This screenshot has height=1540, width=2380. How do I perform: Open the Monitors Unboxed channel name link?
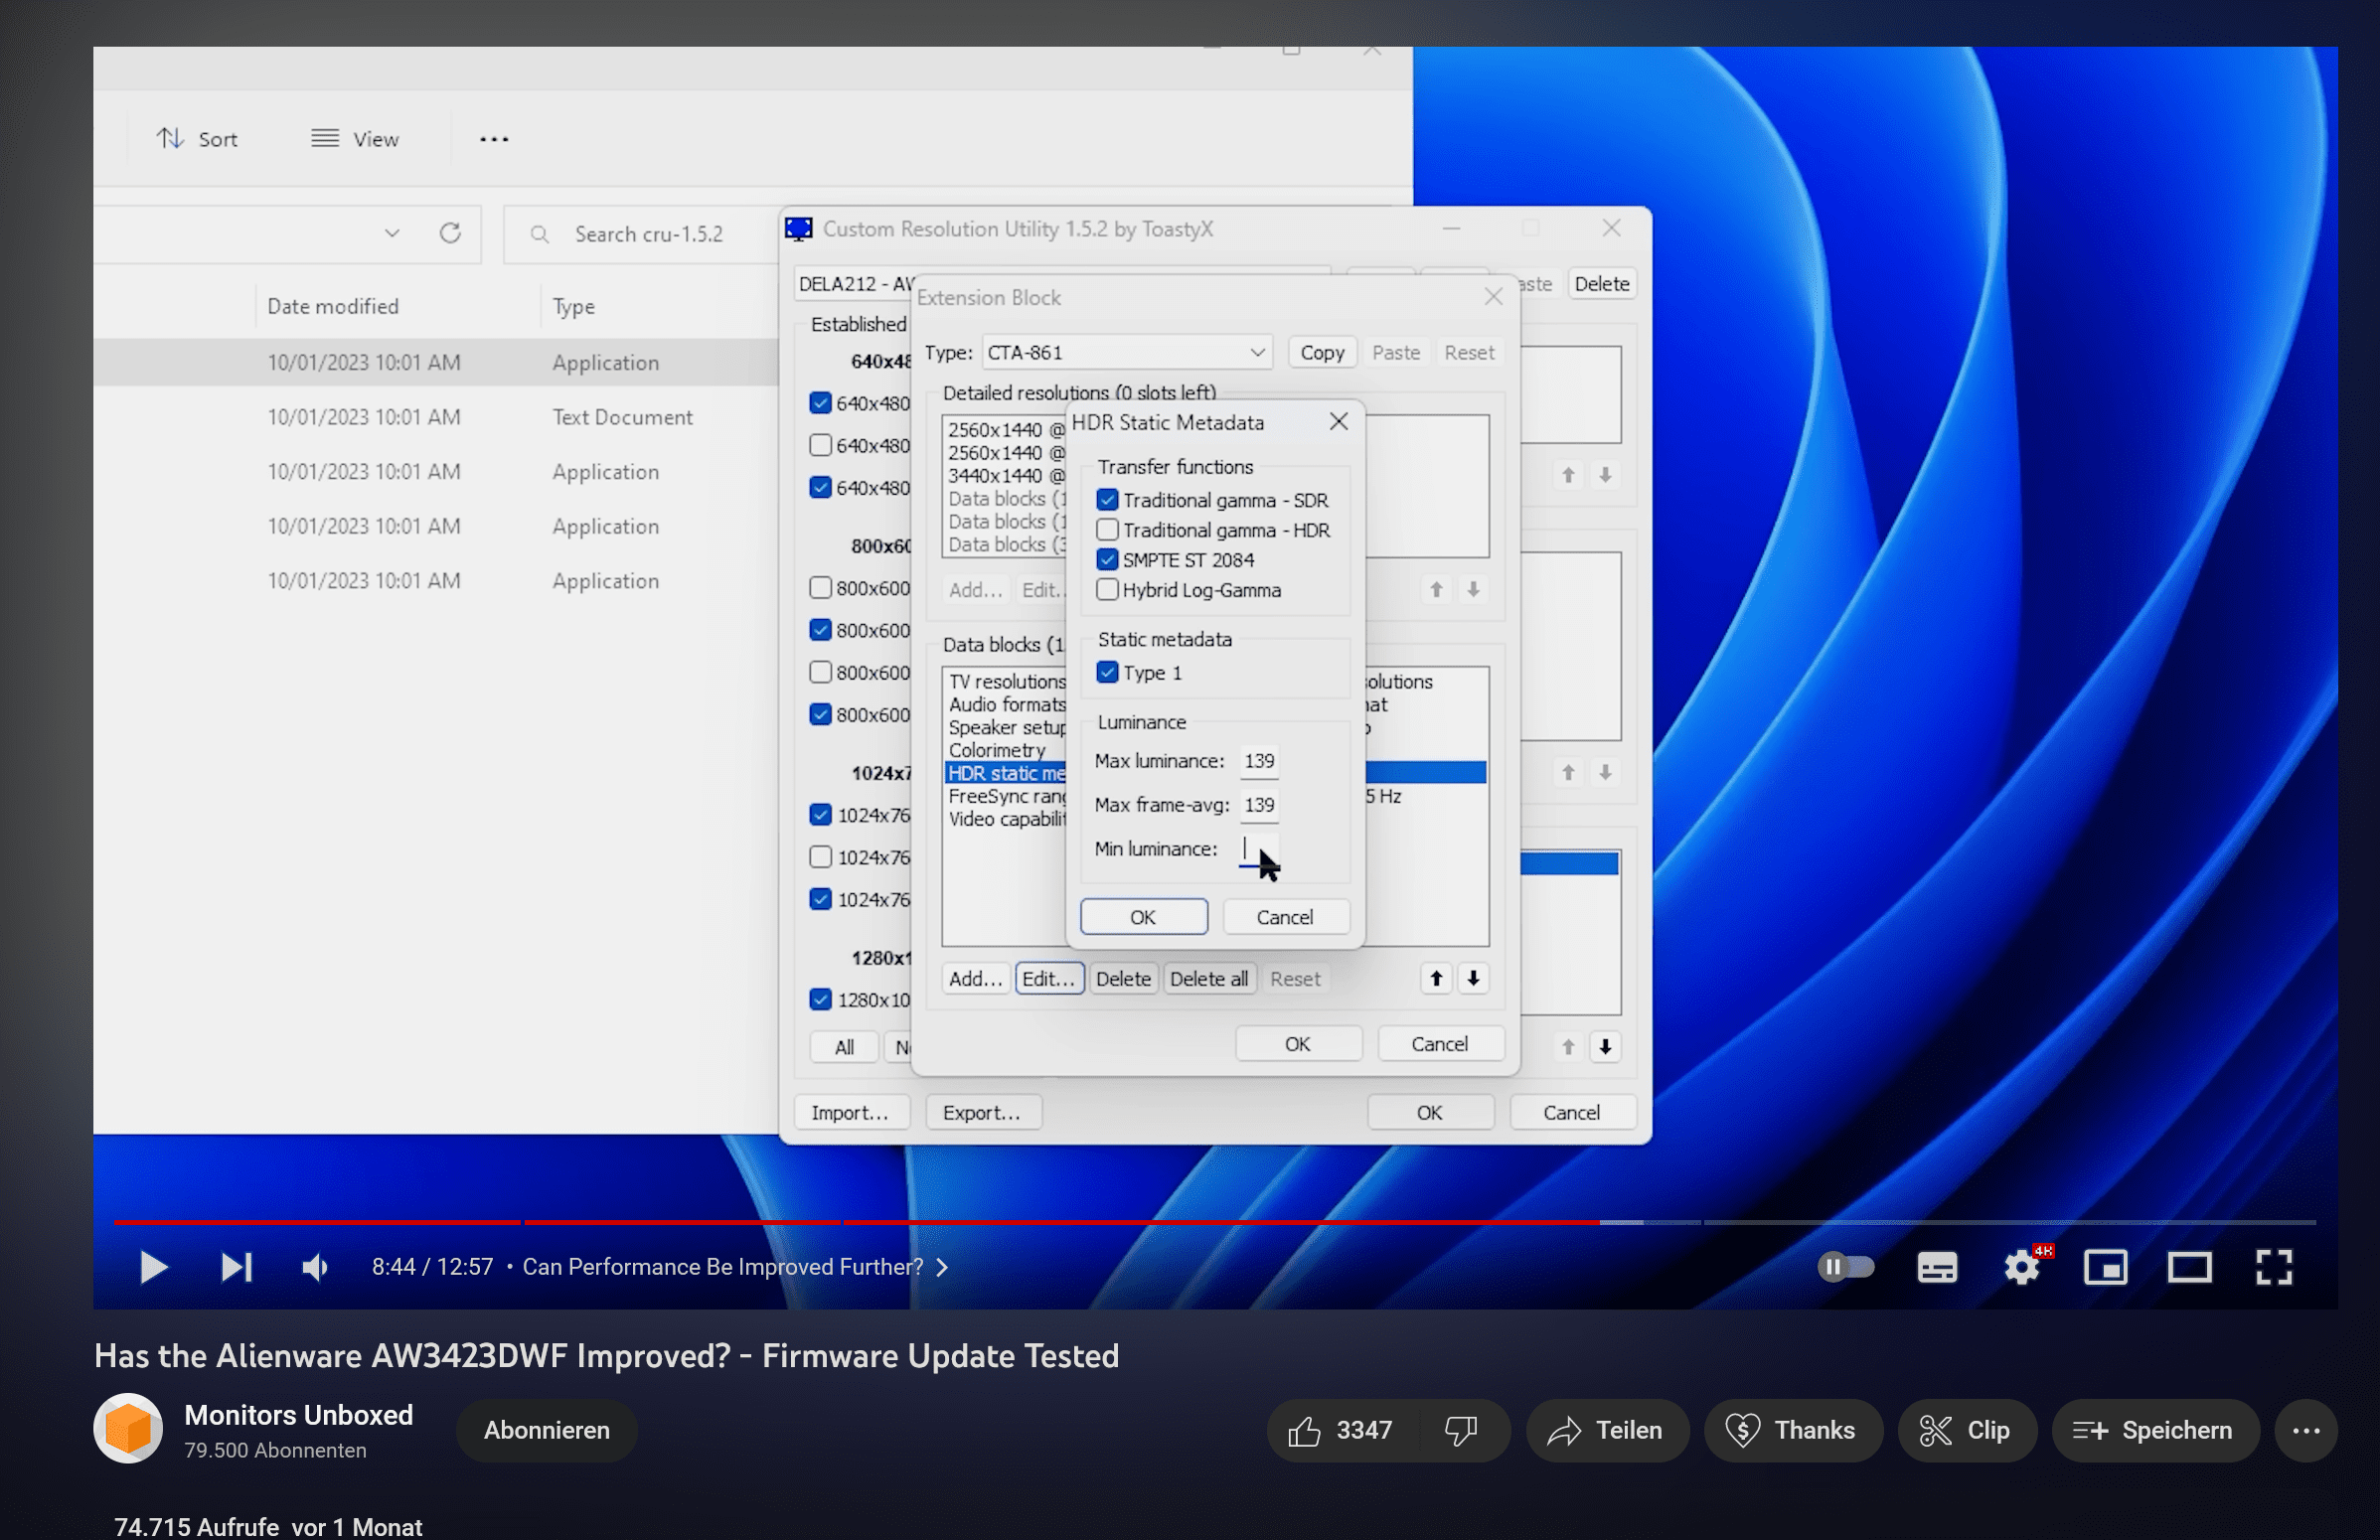pyautogui.click(x=298, y=1415)
